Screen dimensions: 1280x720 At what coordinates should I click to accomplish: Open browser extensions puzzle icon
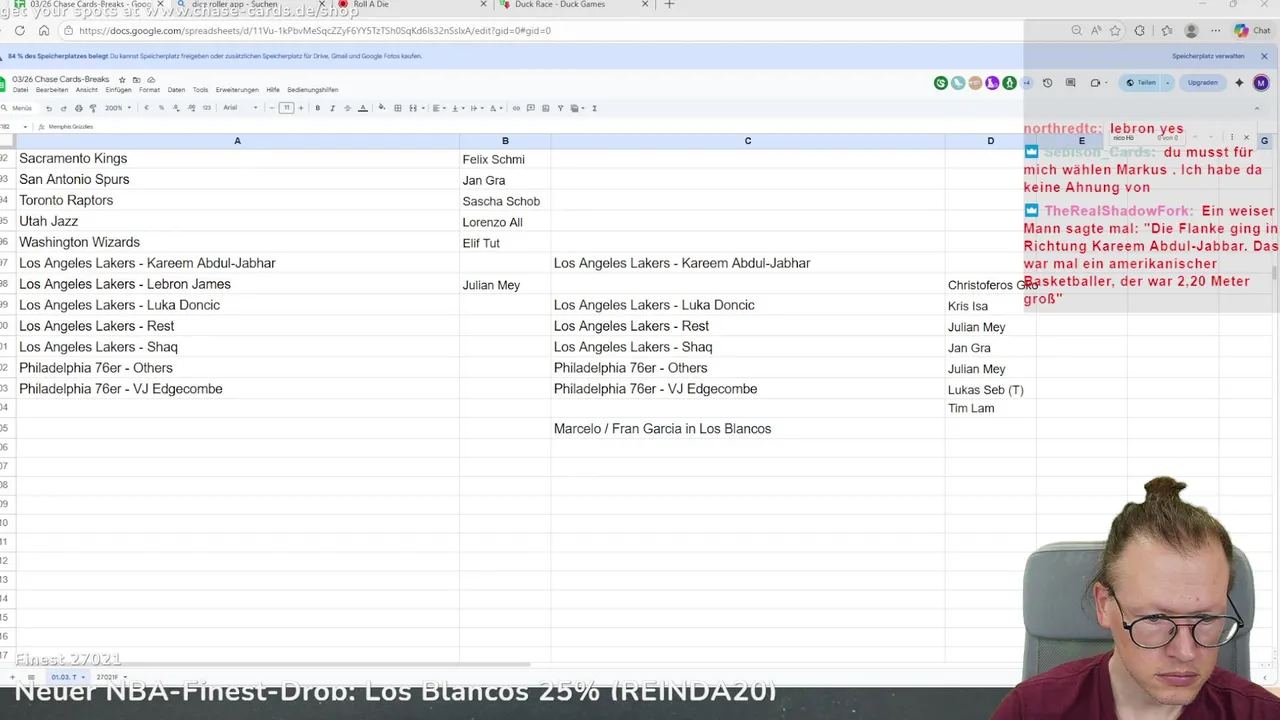click(x=1139, y=30)
